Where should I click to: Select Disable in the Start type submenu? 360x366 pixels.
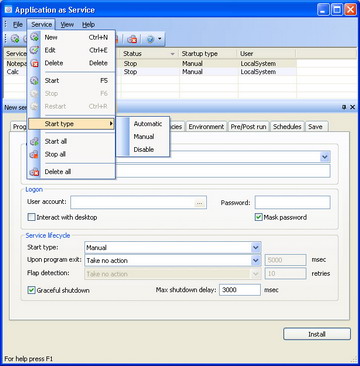pyautogui.click(x=143, y=149)
